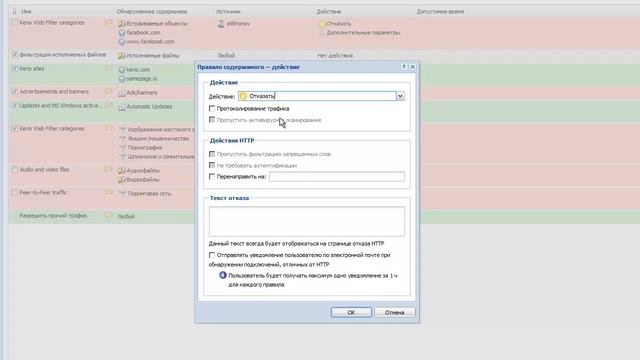Toggle Пропустить фильтрацию запрещенных слов checkbox
The height and width of the screenshot is (360, 640).
(212, 154)
